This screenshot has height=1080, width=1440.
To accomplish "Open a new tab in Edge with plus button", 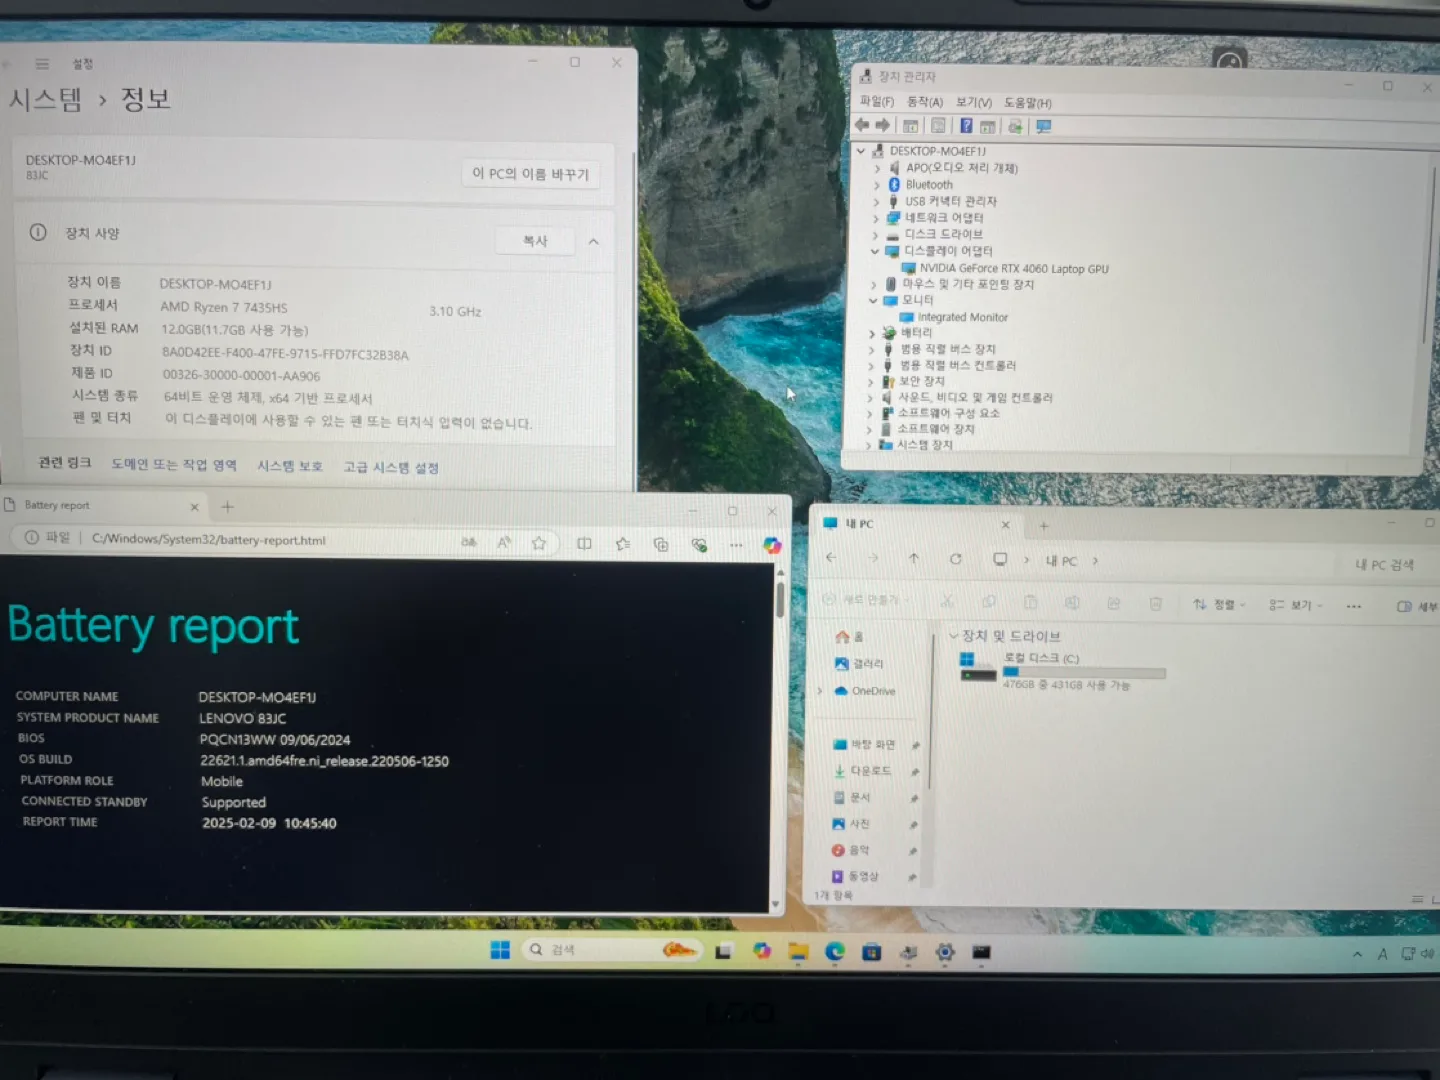I will 227,507.
